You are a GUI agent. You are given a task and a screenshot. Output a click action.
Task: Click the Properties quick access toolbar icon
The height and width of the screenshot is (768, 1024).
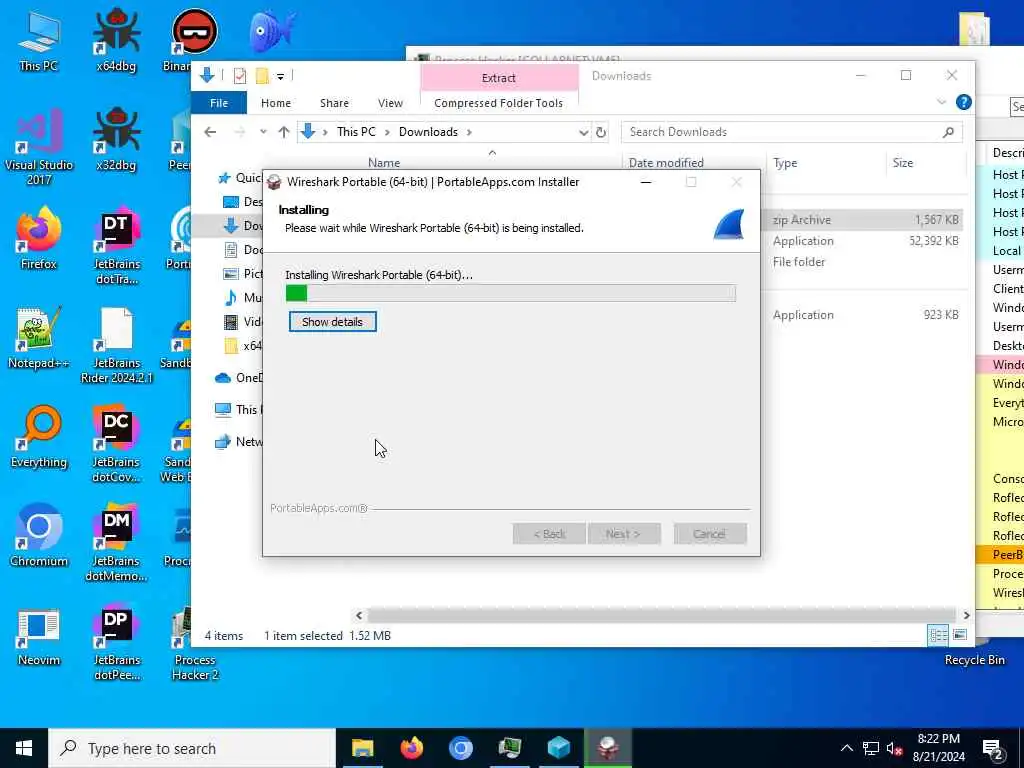pyautogui.click(x=240, y=76)
